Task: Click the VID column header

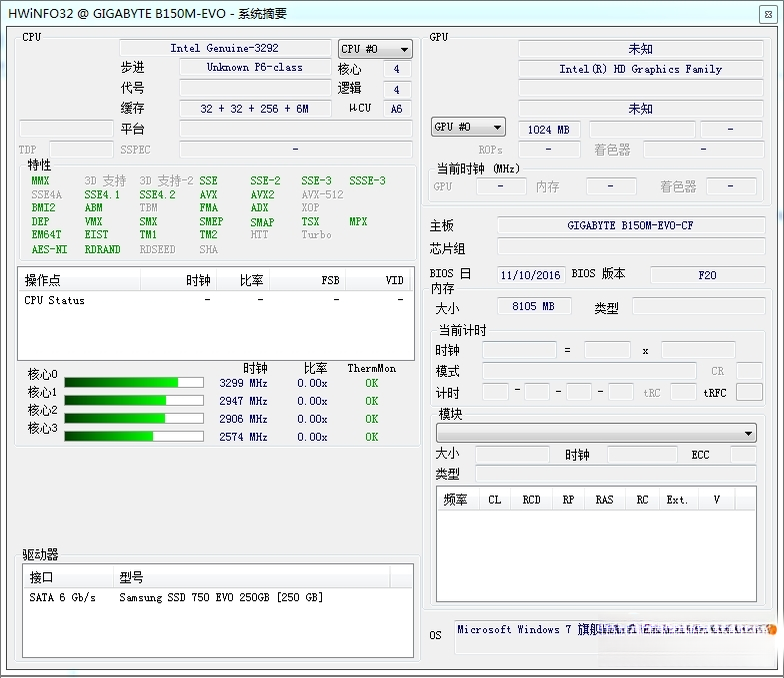Action: 378,280
